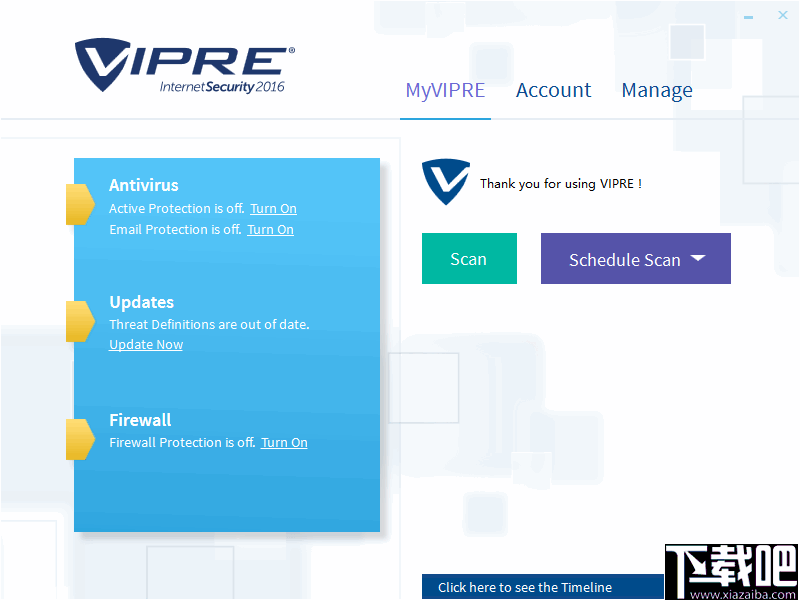Select the VIPRE Internet Security 2016 logo
The width and height of the screenshot is (800, 600).
(x=180, y=65)
